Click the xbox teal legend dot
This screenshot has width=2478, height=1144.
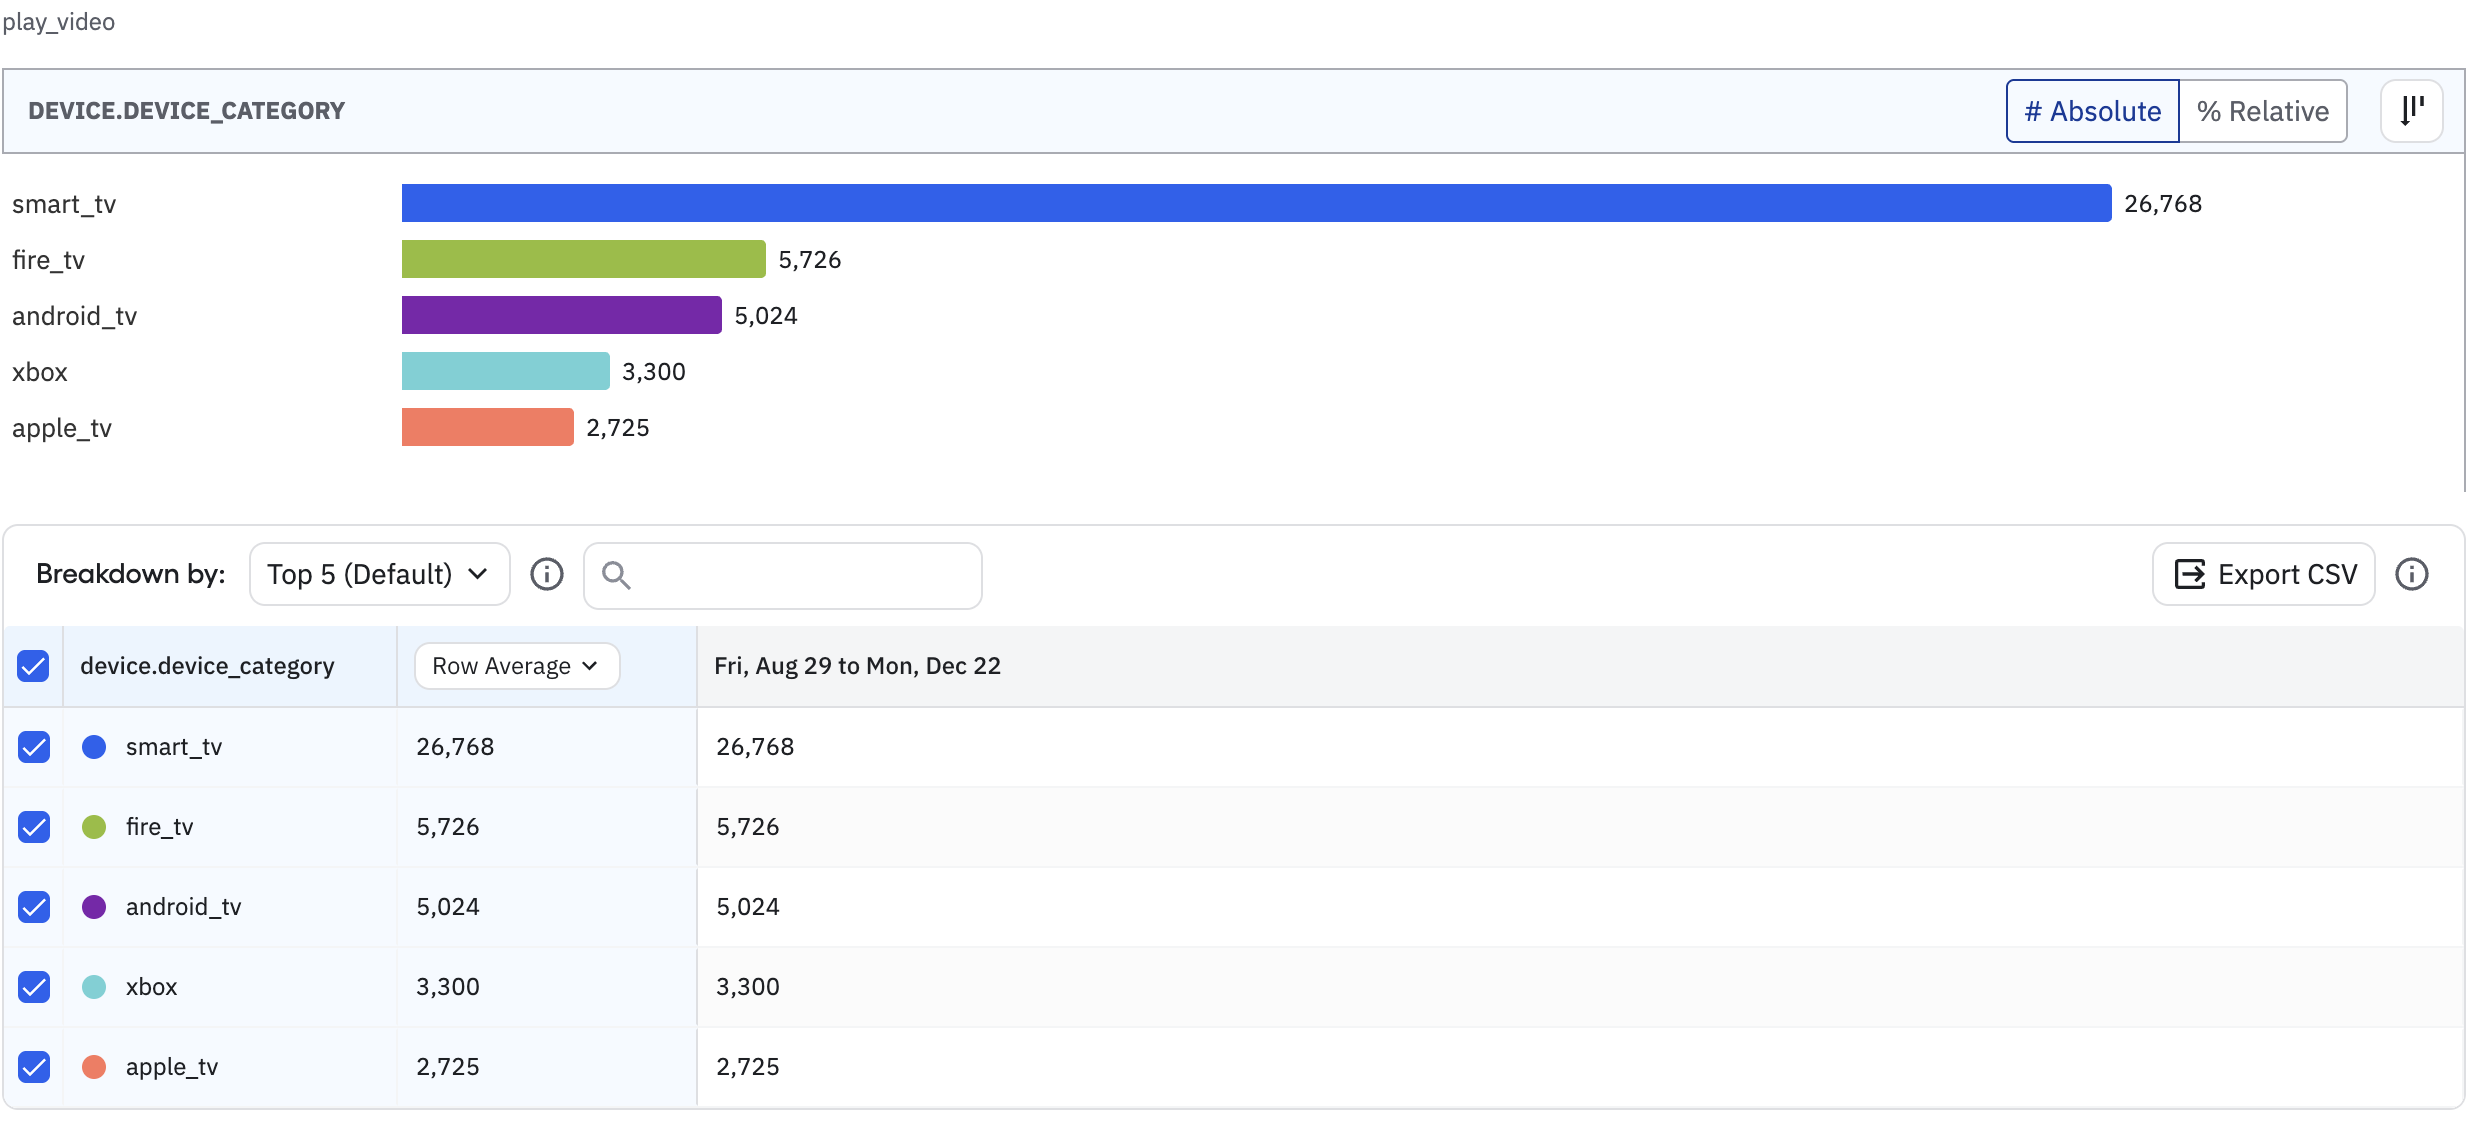94,987
